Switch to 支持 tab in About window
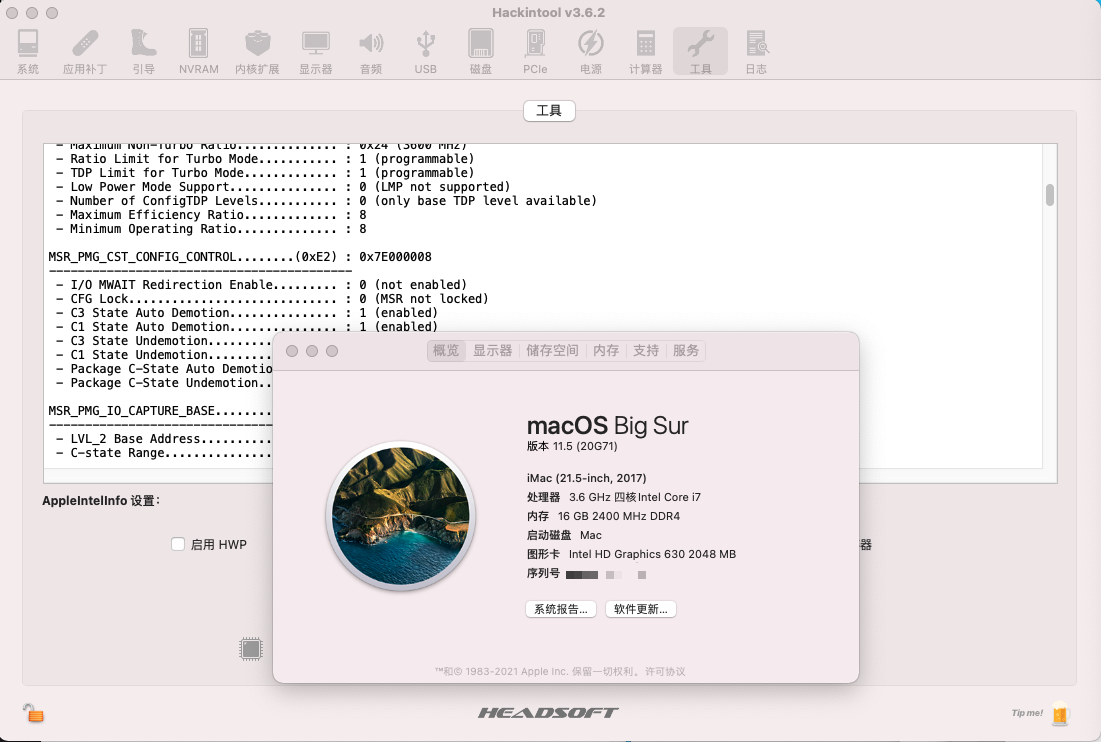Screen dimensions: 1101x742 point(646,350)
